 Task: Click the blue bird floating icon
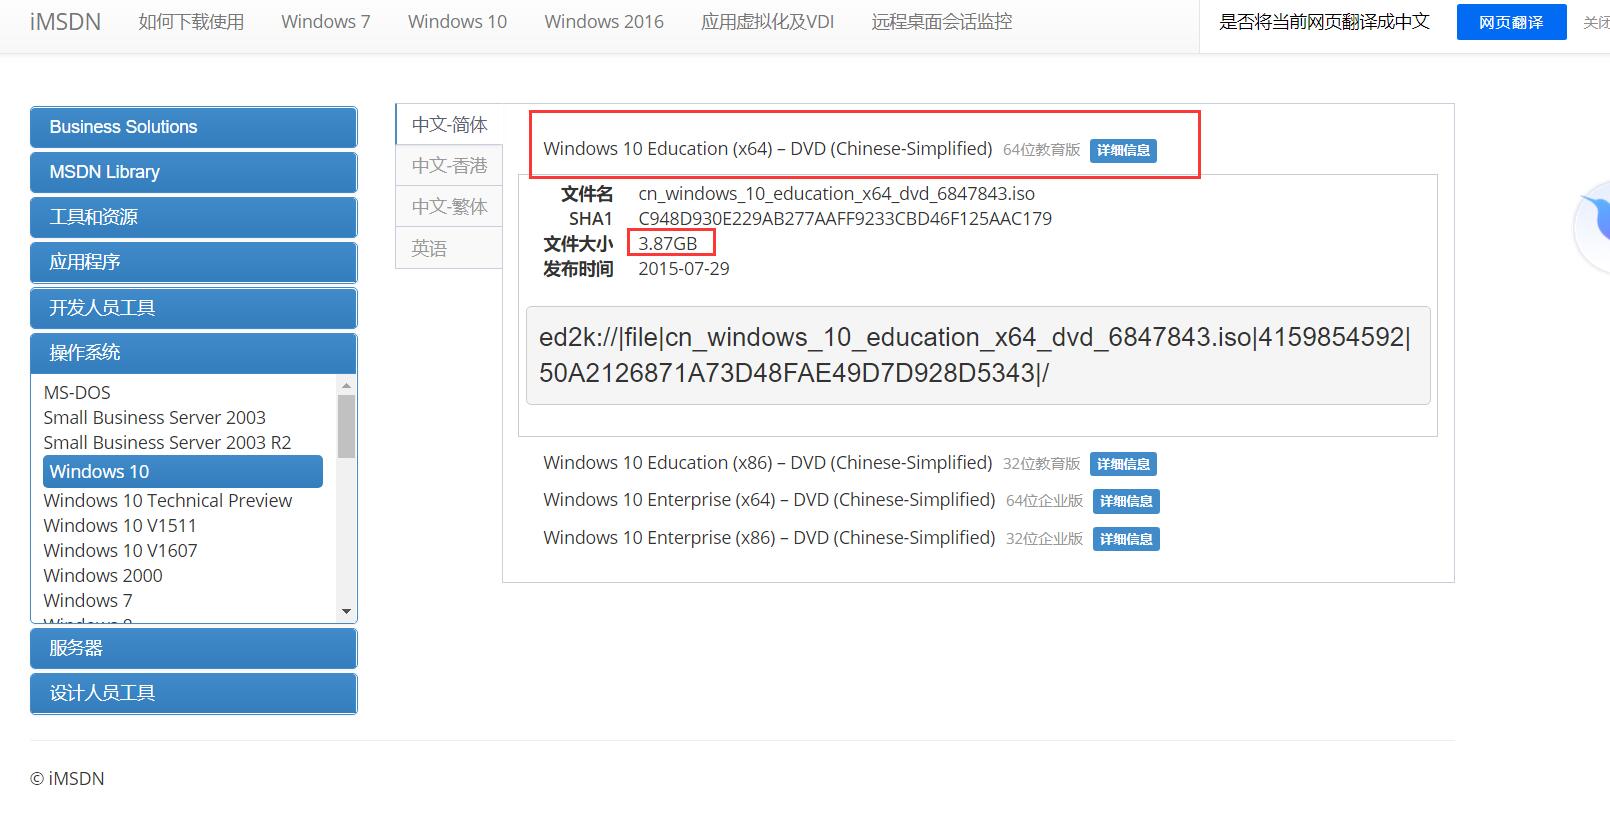coord(1594,225)
